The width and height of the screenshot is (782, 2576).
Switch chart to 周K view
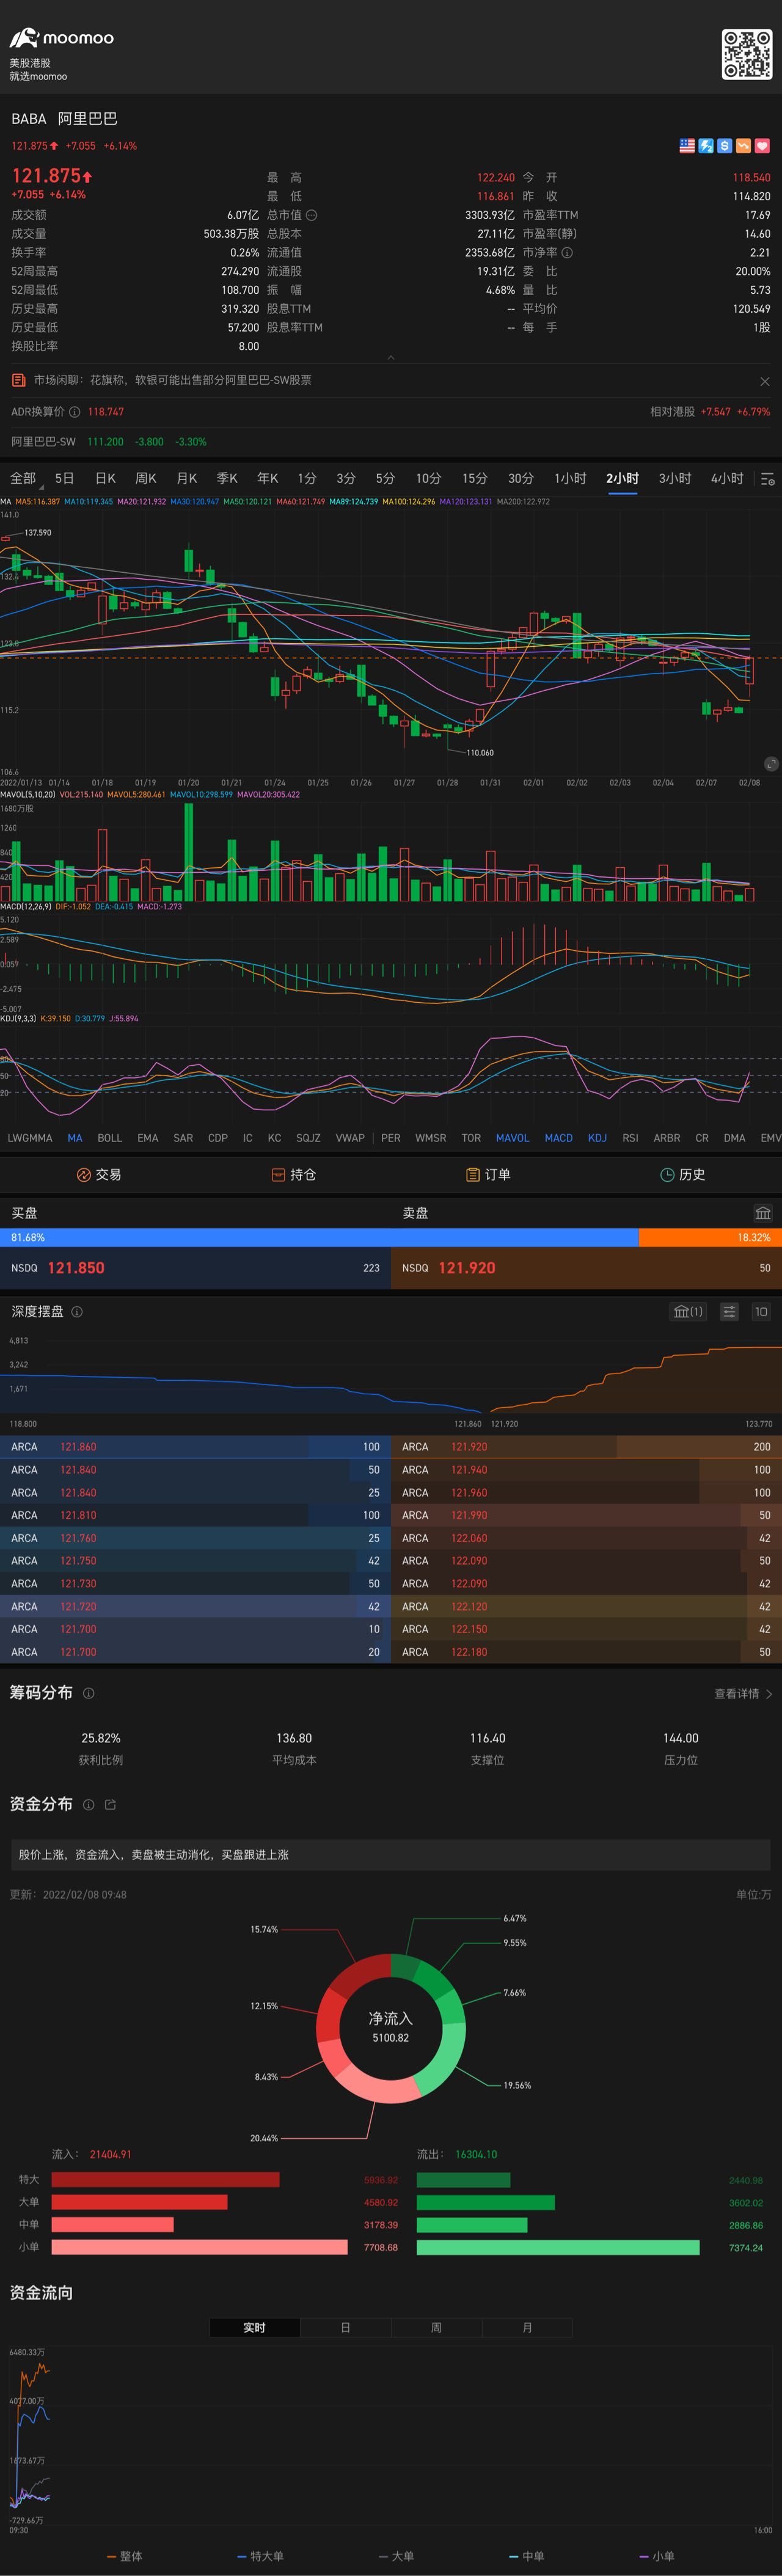coord(146,478)
